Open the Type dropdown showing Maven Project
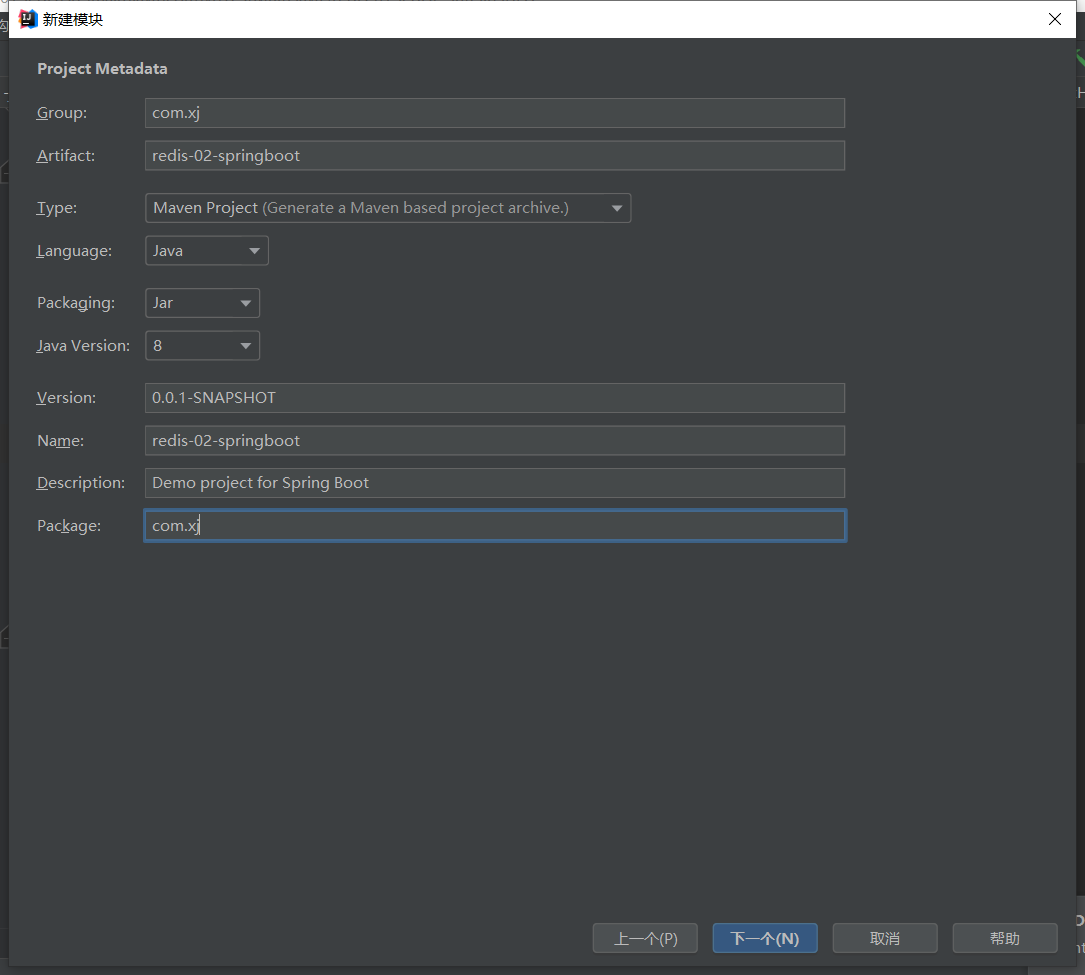 [387, 208]
